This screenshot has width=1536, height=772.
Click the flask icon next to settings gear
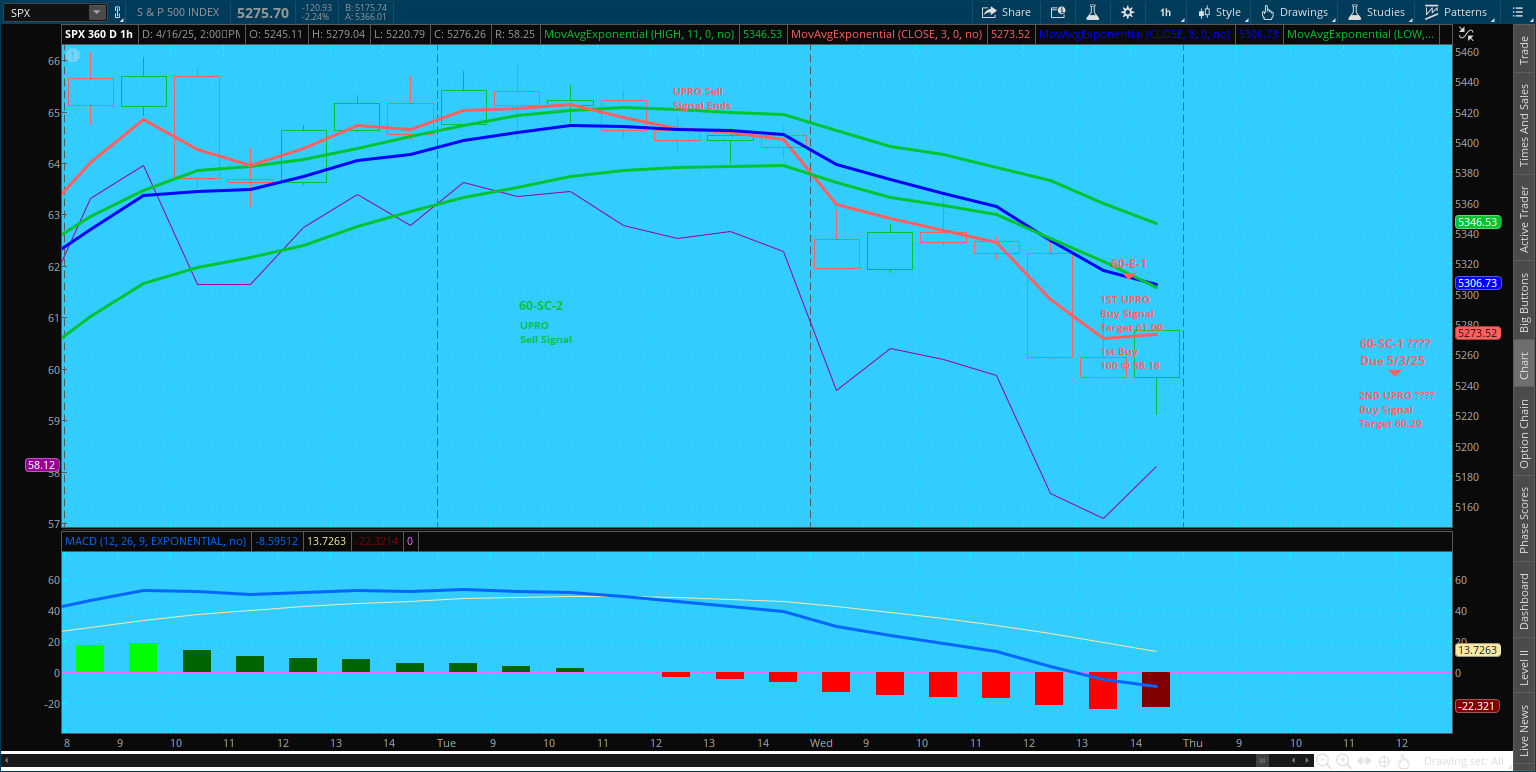(x=1093, y=12)
